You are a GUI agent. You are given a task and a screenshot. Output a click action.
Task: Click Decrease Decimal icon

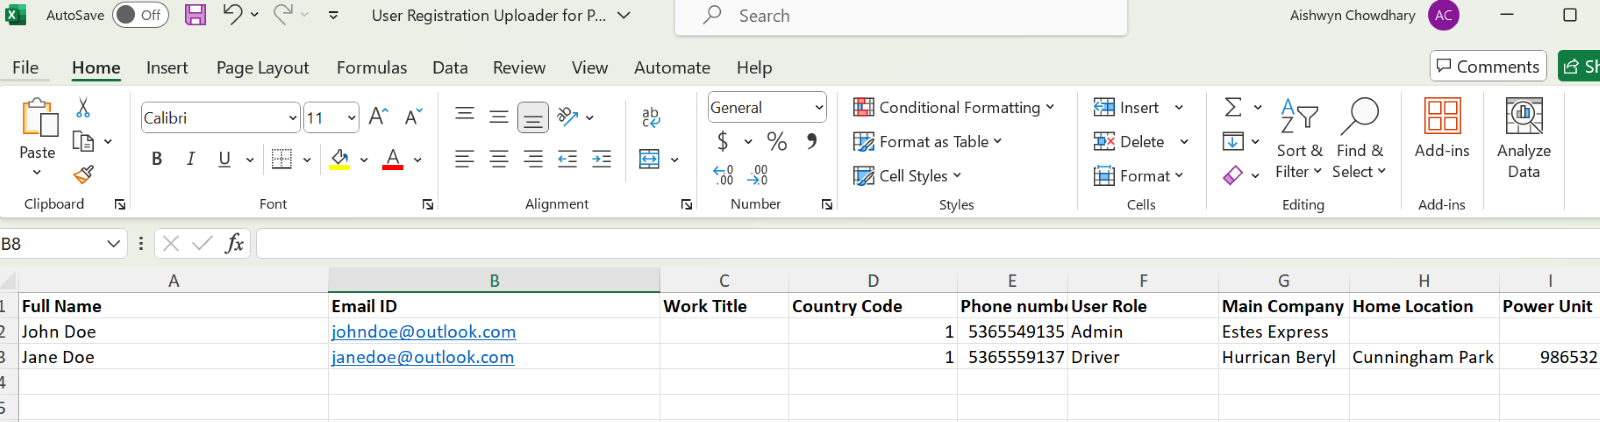(758, 176)
